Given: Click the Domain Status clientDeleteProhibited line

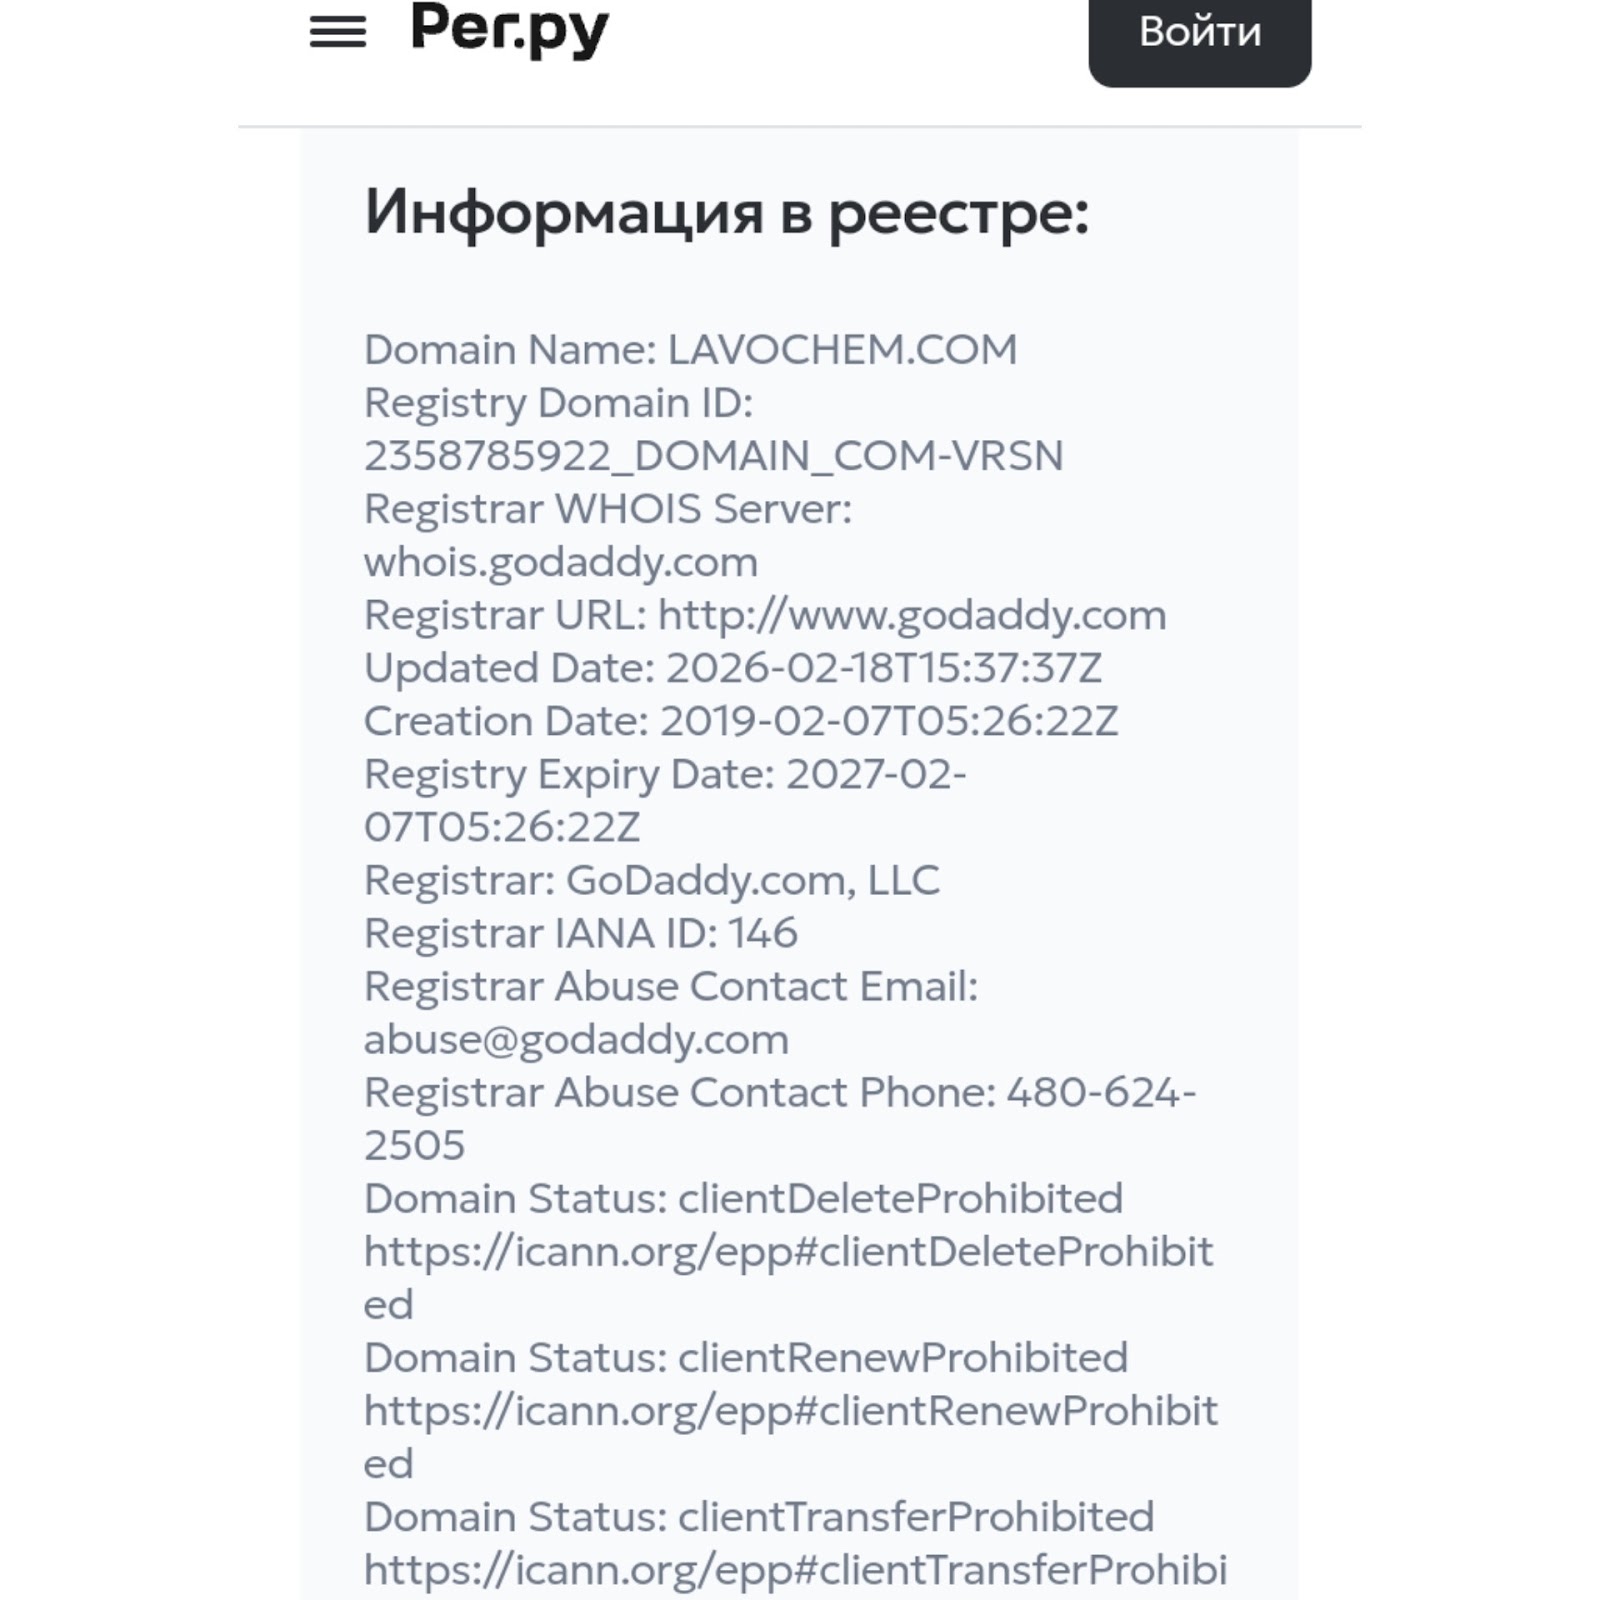Looking at the screenshot, I should (x=743, y=1198).
